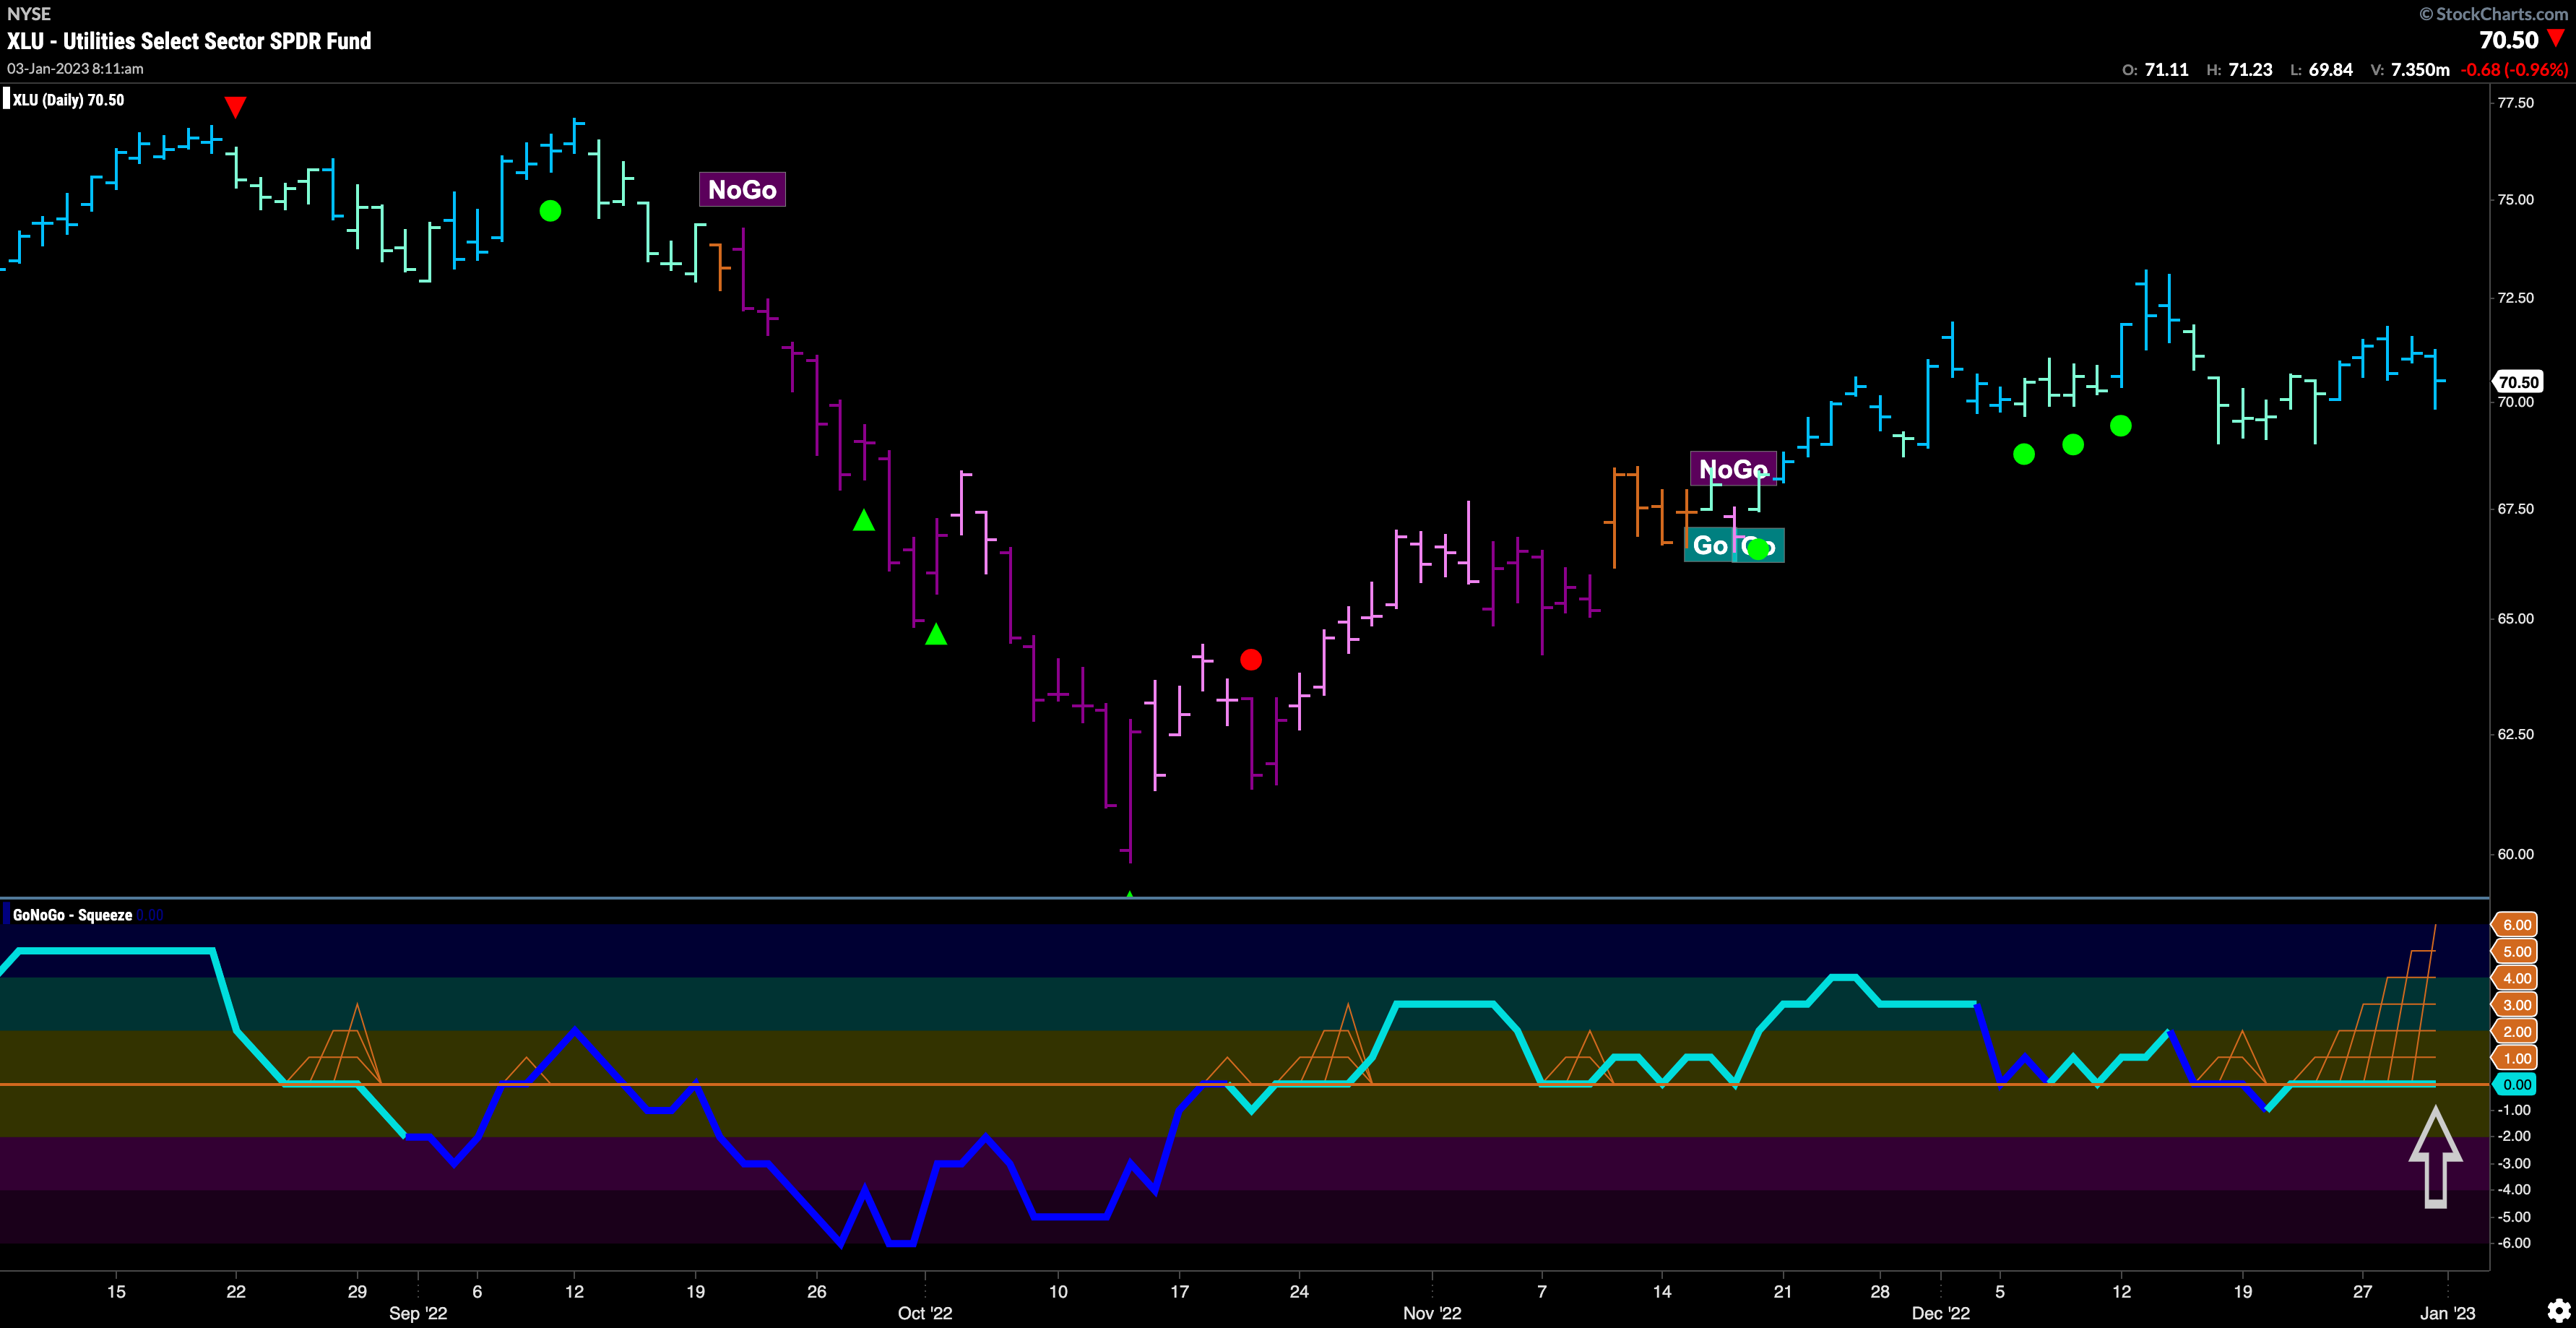Click the 77.50 price axis label
Screen dimensions: 2576x1328
click(x=2516, y=103)
